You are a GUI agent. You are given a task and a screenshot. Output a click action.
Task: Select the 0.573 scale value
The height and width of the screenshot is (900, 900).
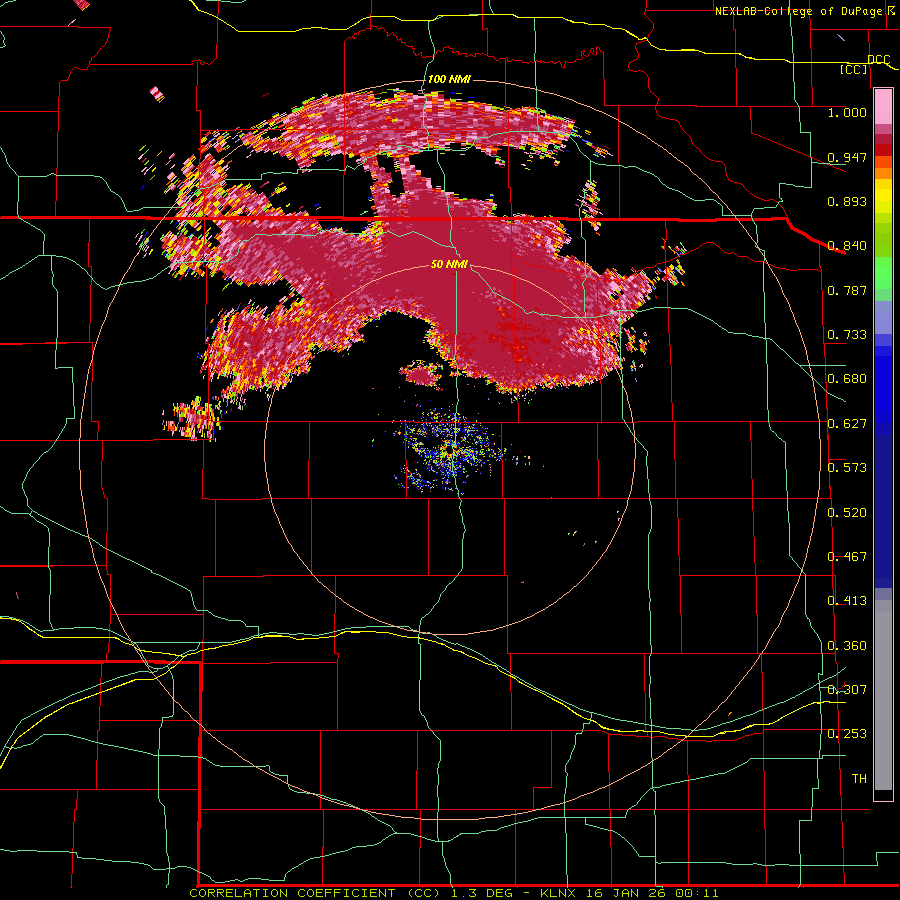tap(847, 468)
